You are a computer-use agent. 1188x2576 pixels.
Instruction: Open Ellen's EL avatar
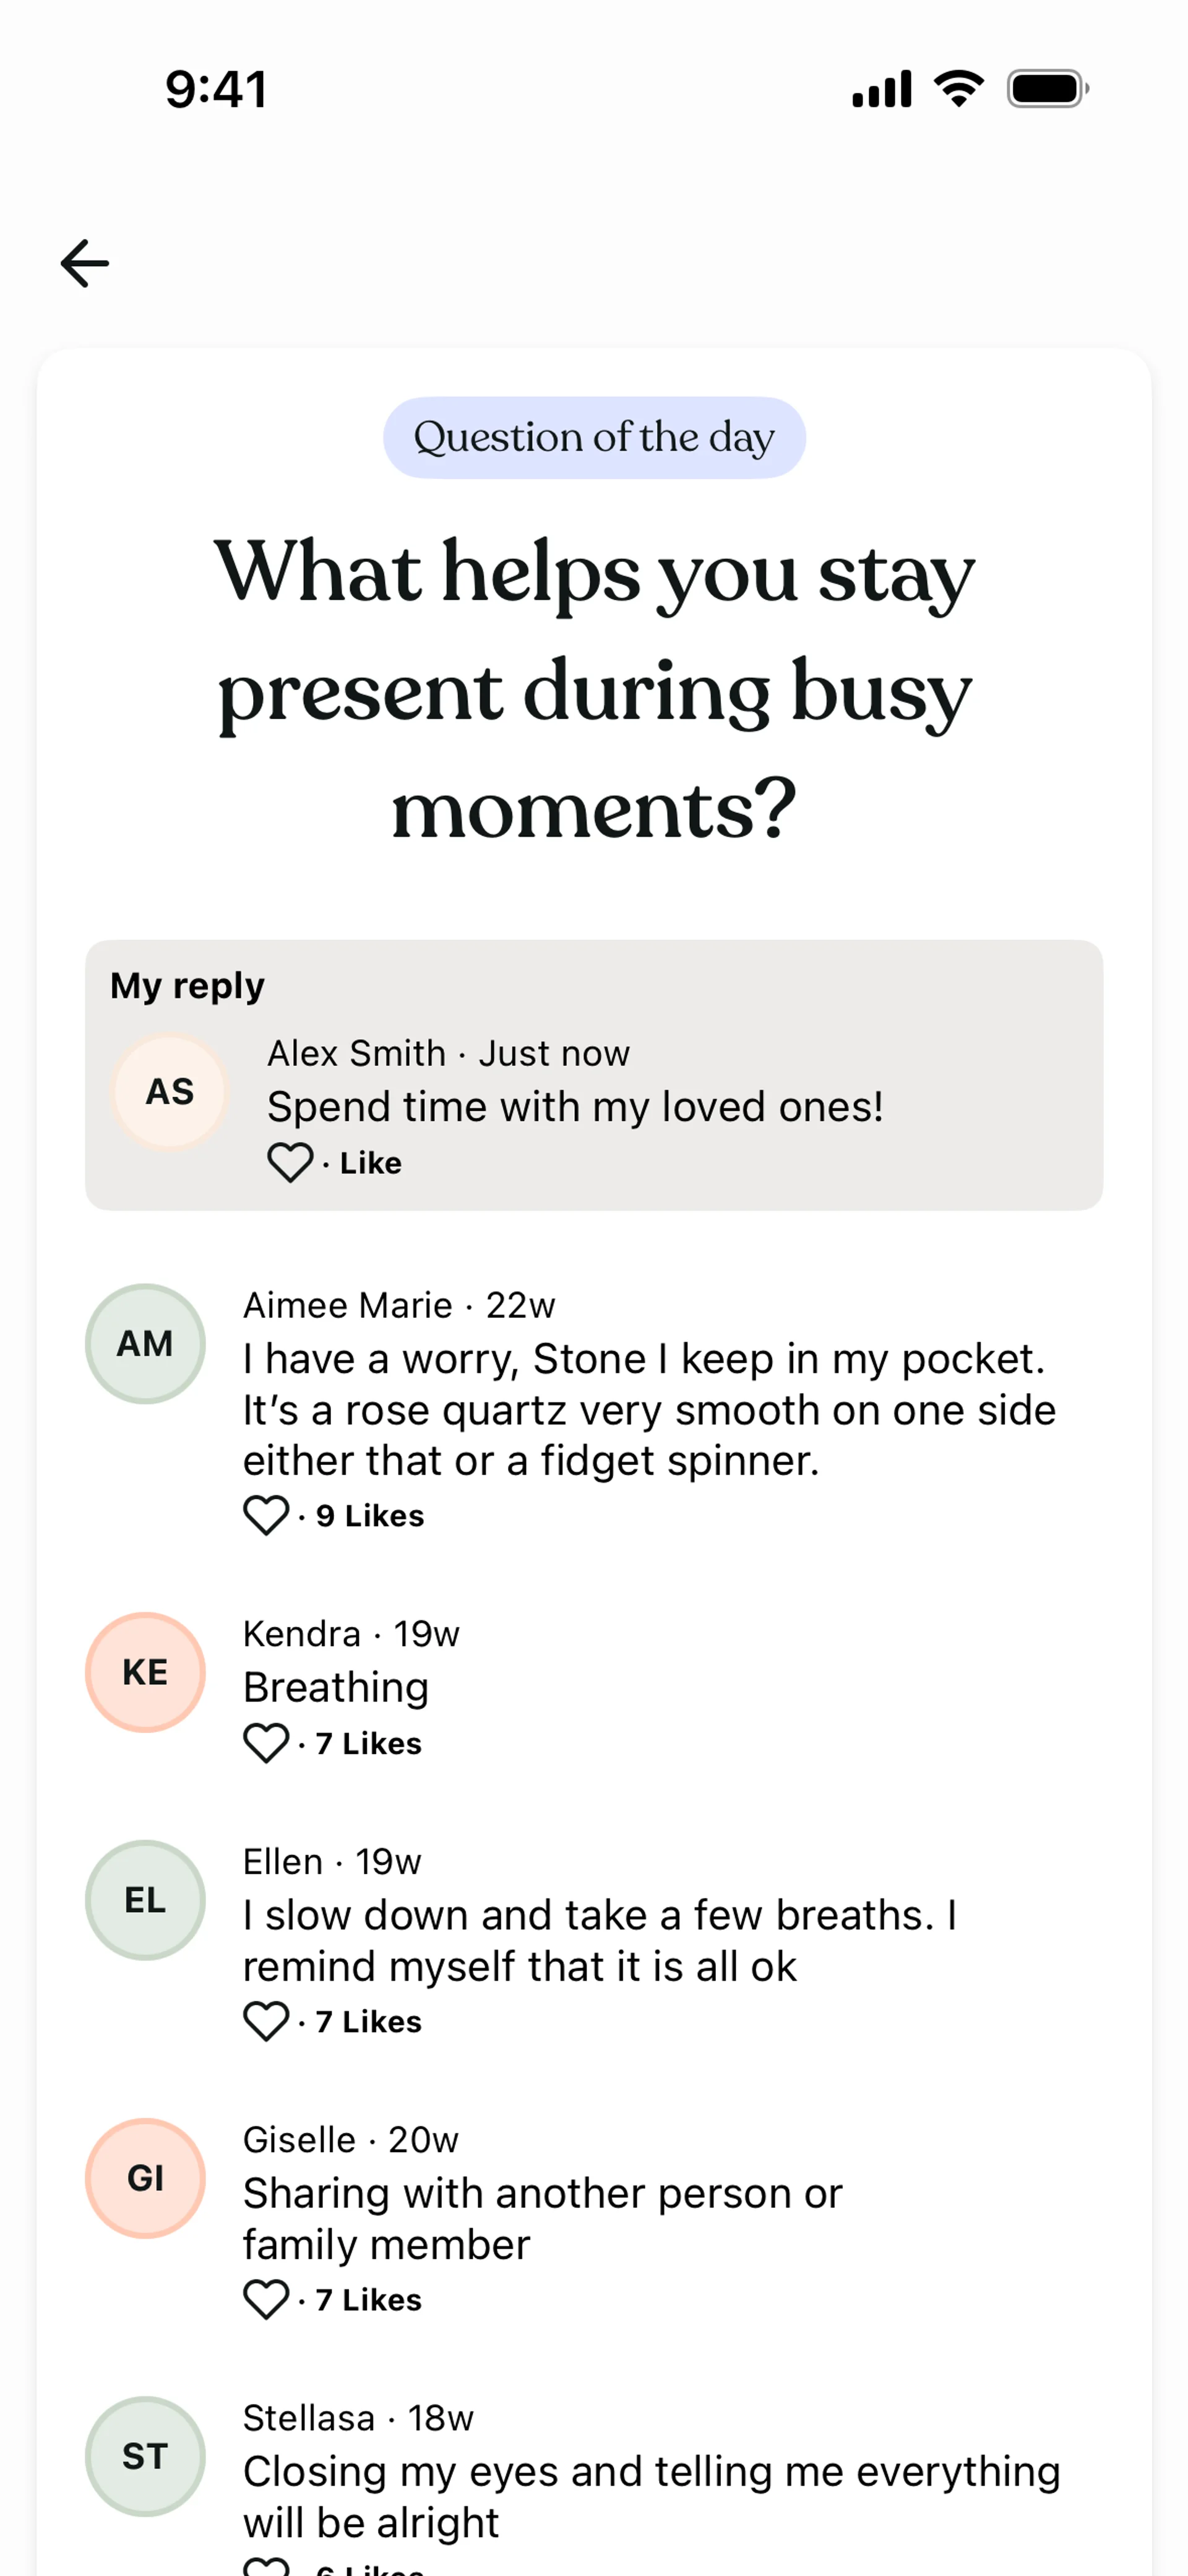coord(145,1900)
